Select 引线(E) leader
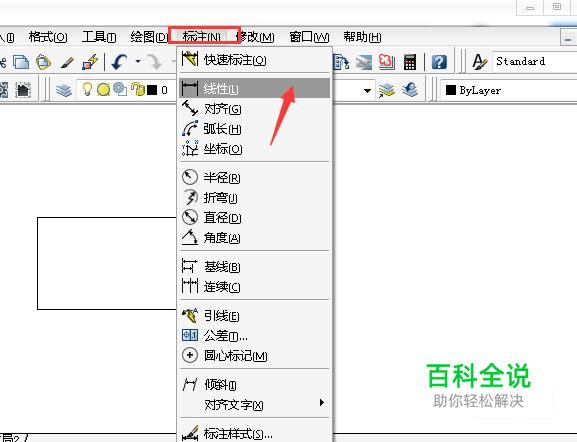 point(255,316)
